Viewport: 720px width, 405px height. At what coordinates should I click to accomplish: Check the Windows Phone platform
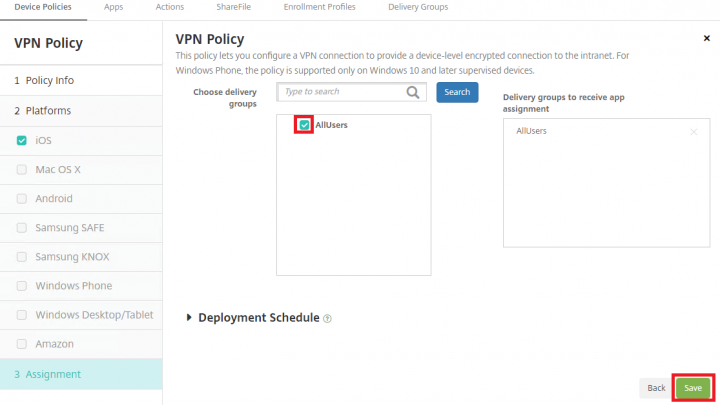coord(22,286)
